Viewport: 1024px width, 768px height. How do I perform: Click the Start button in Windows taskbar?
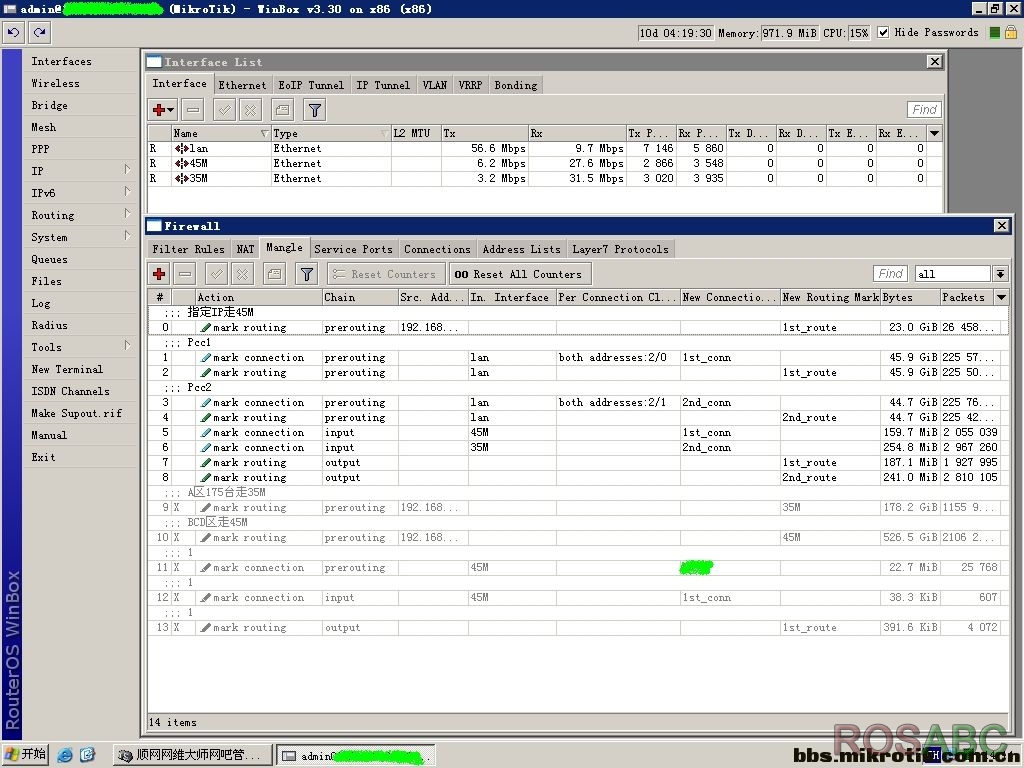[25, 754]
